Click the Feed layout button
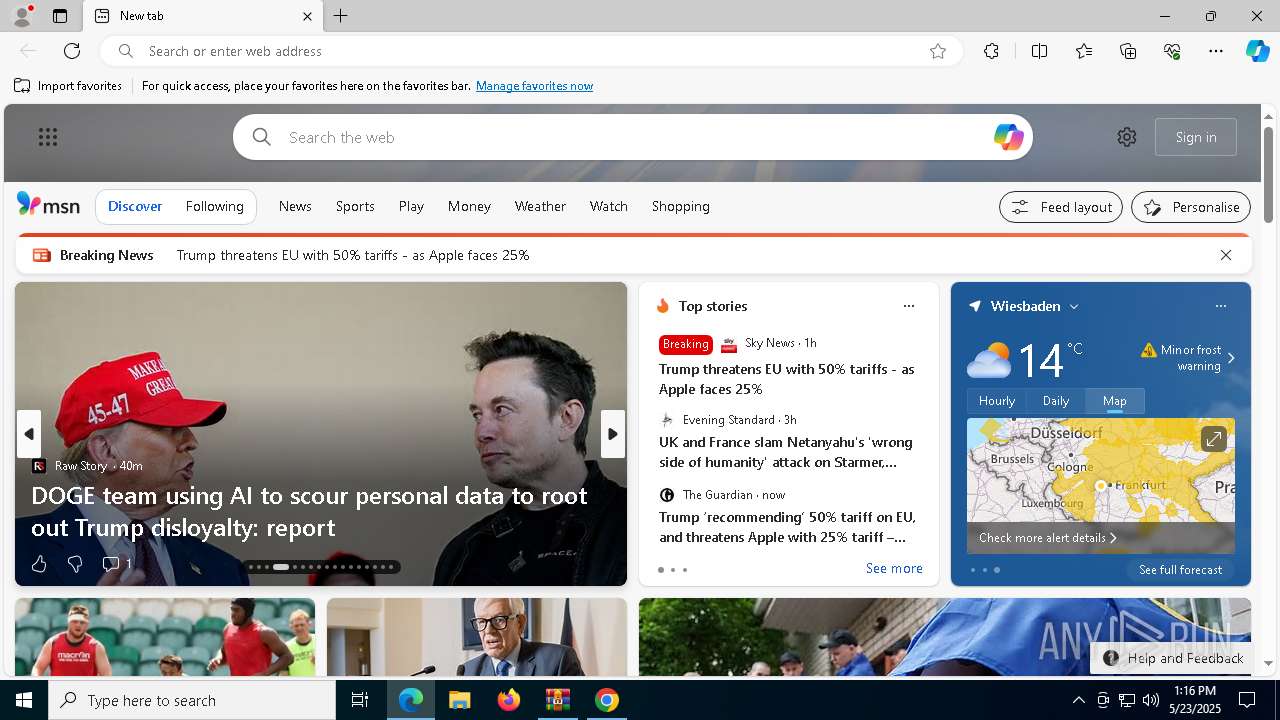 (x=1061, y=207)
